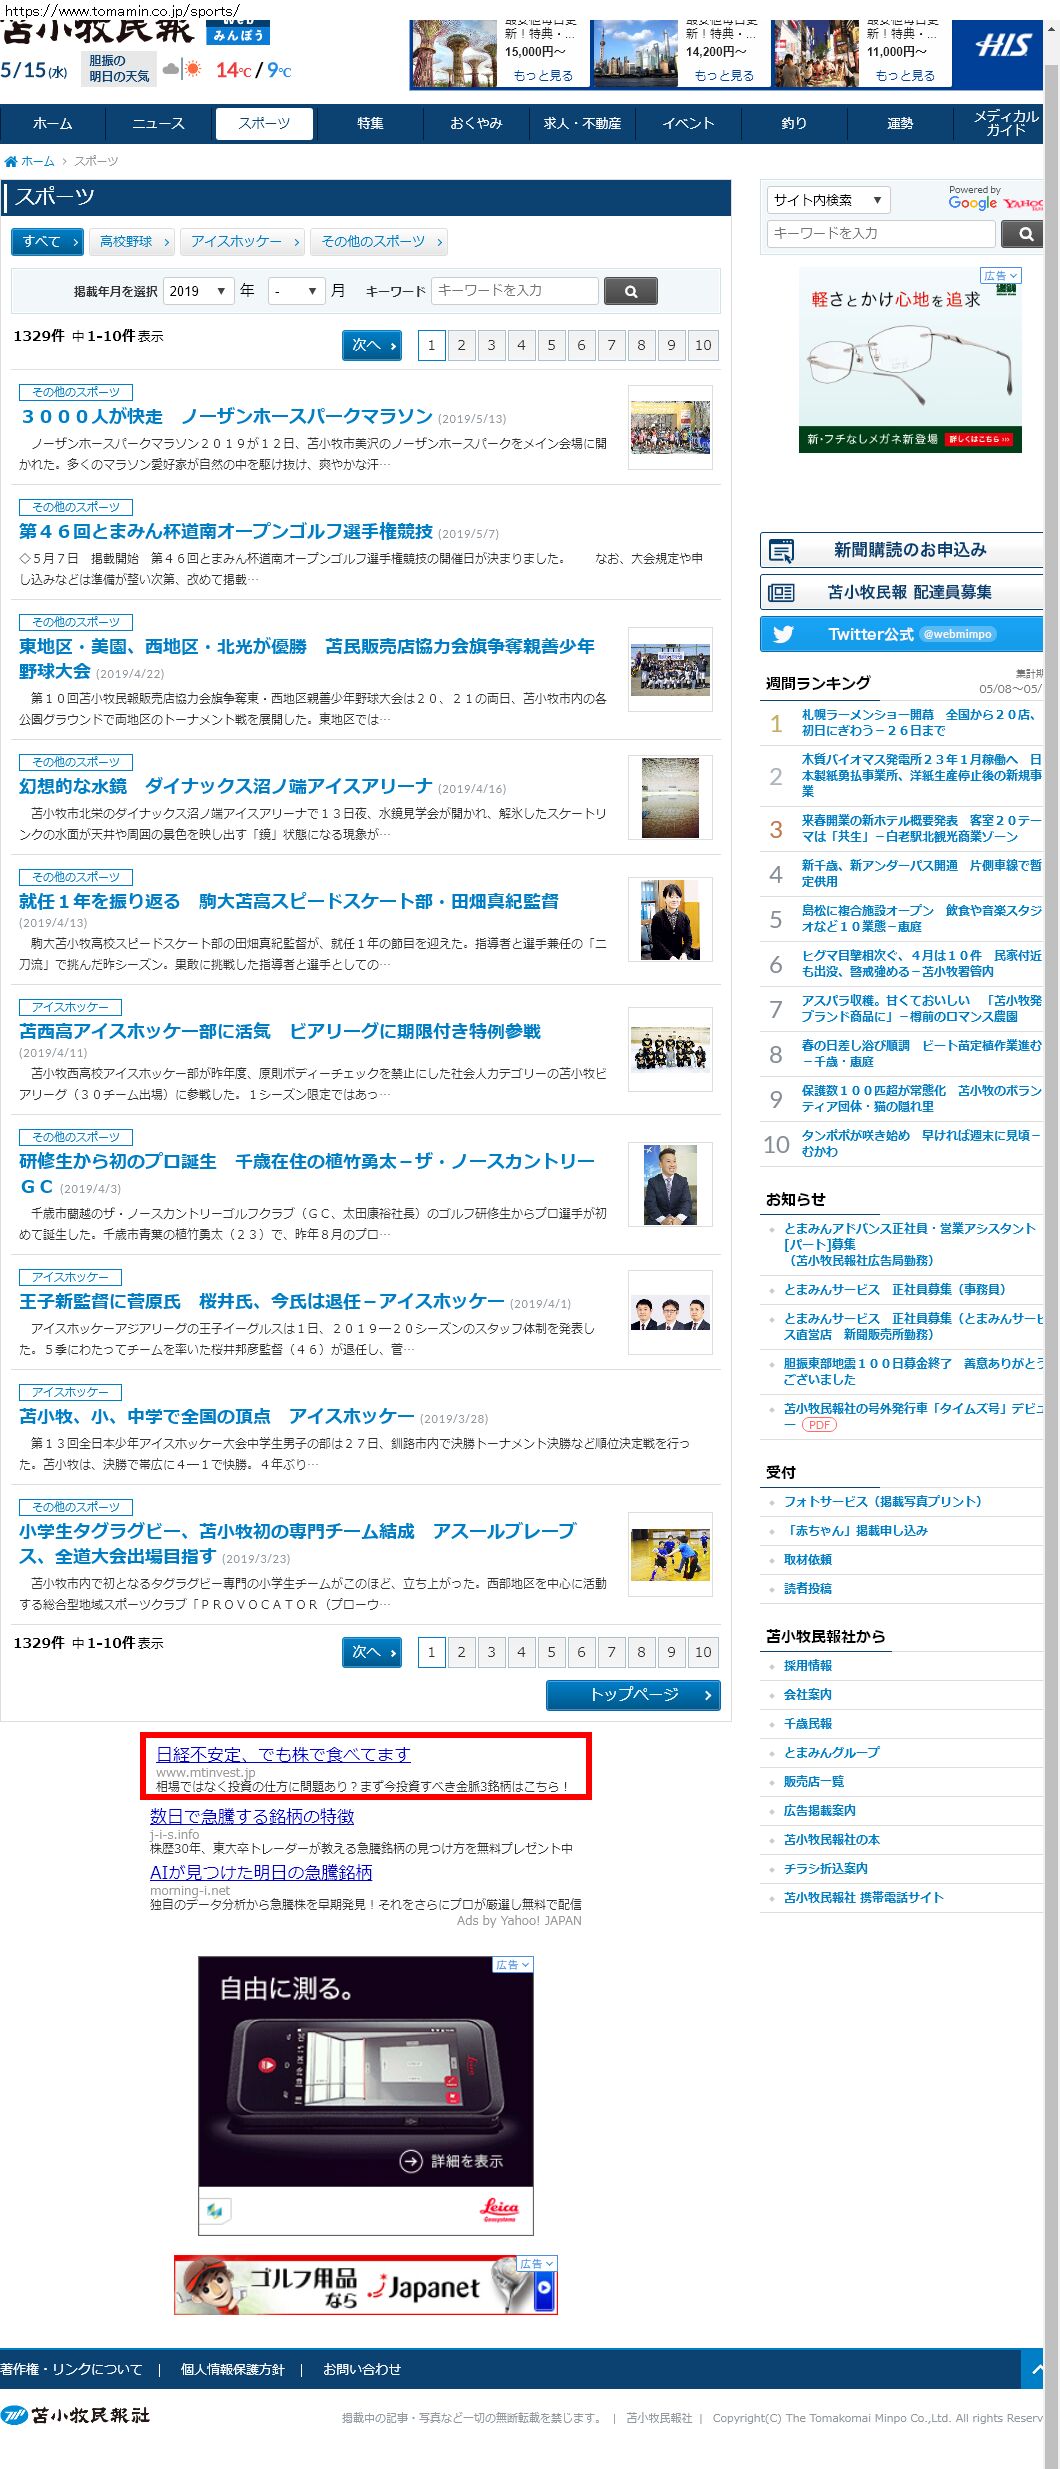Select the アイスホッケー category filter
Screen dimensions: 1060x2469
pos(244,242)
